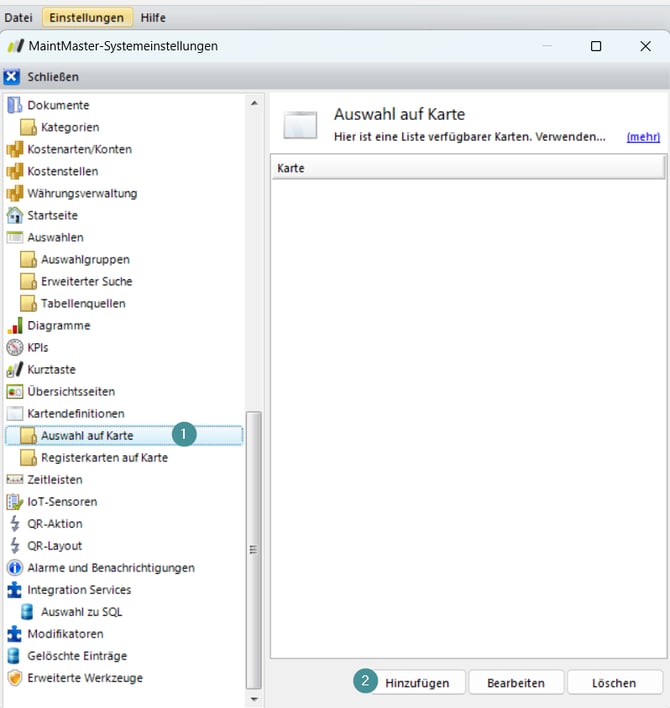Open the Hilfe menu
The image size is (670, 708).
coord(153,18)
